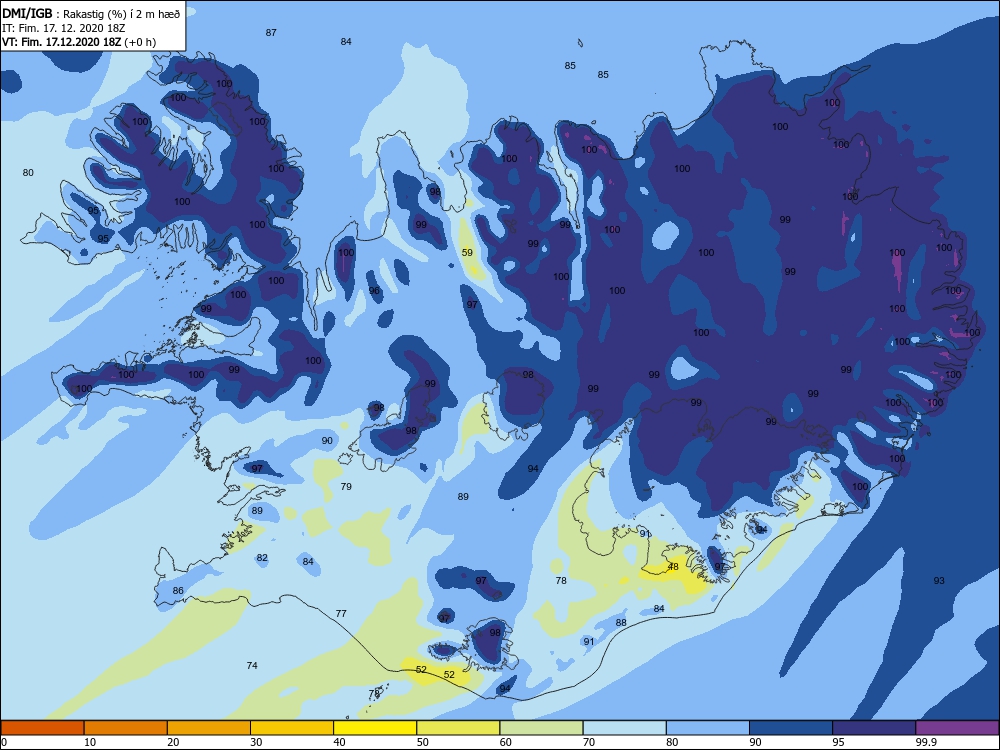The width and height of the screenshot is (1000, 750).
Task: Click the map value '59' in yellow patch
Action: point(467,253)
